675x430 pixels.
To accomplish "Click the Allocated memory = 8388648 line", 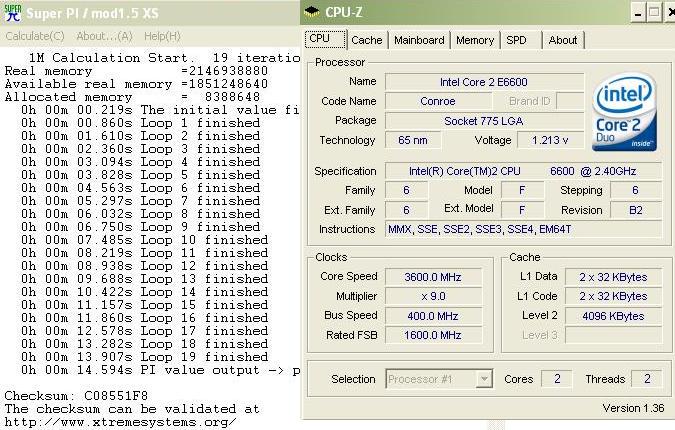I will (x=132, y=96).
